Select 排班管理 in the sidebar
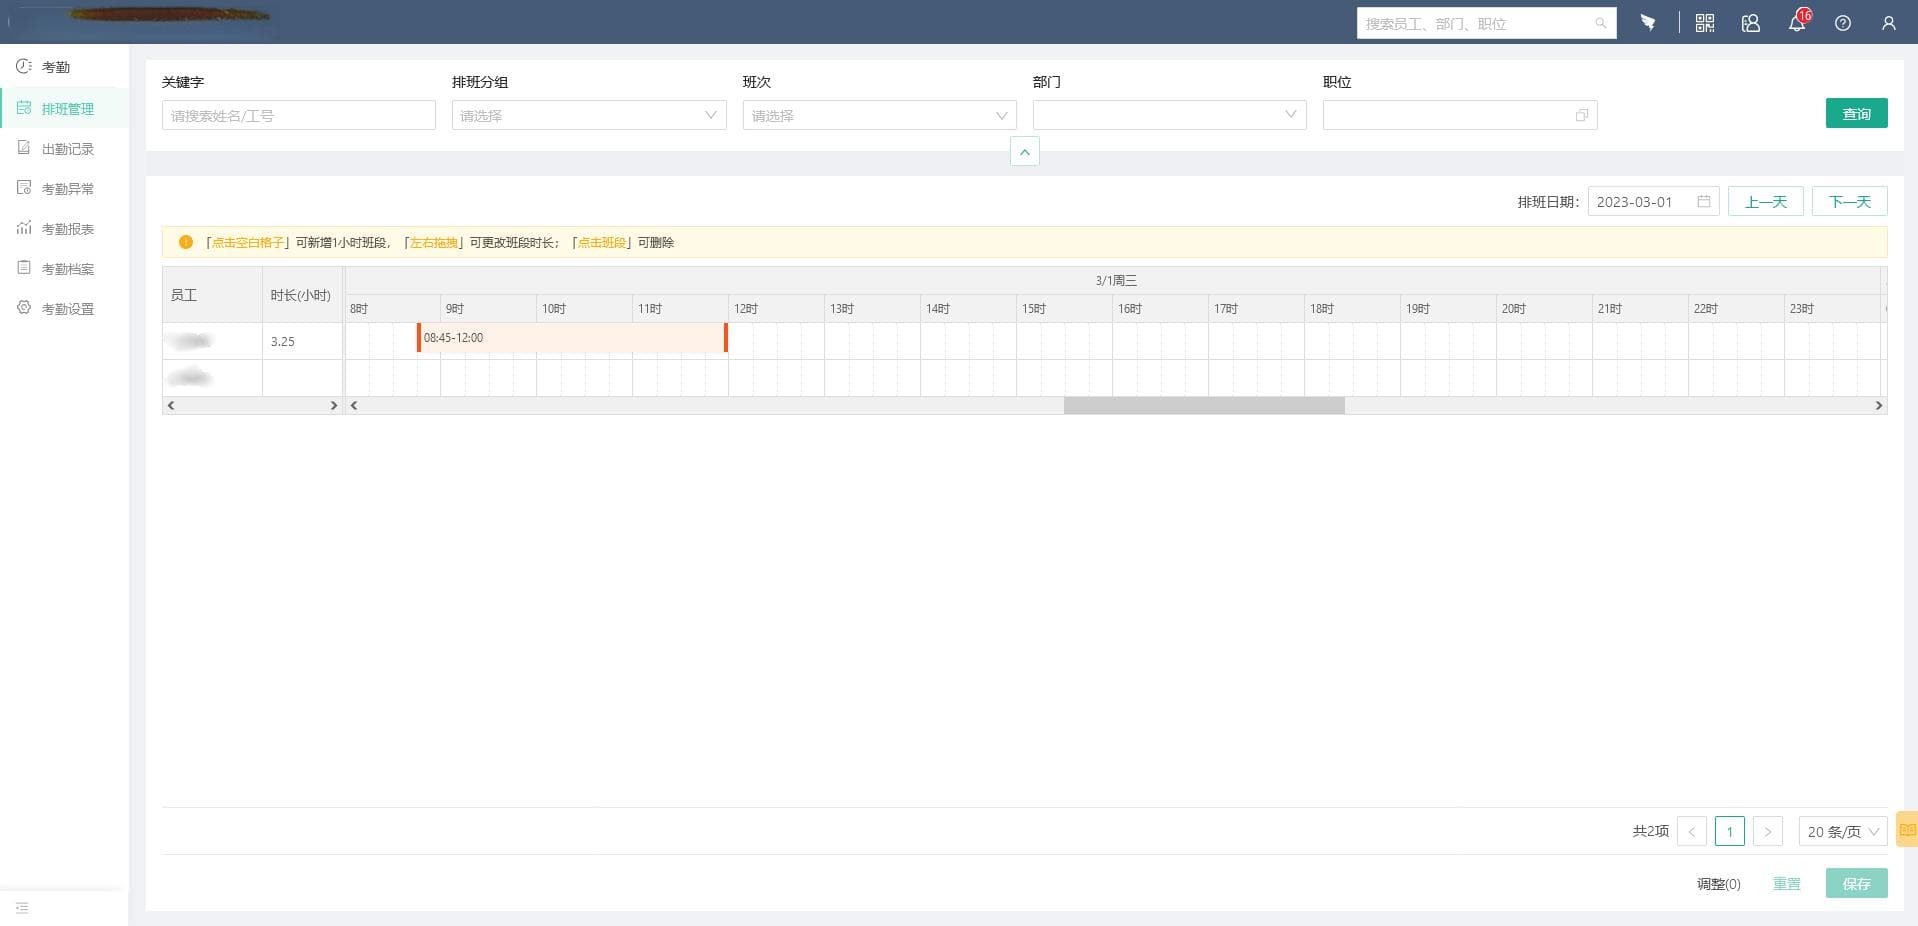The image size is (1918, 926). point(66,108)
